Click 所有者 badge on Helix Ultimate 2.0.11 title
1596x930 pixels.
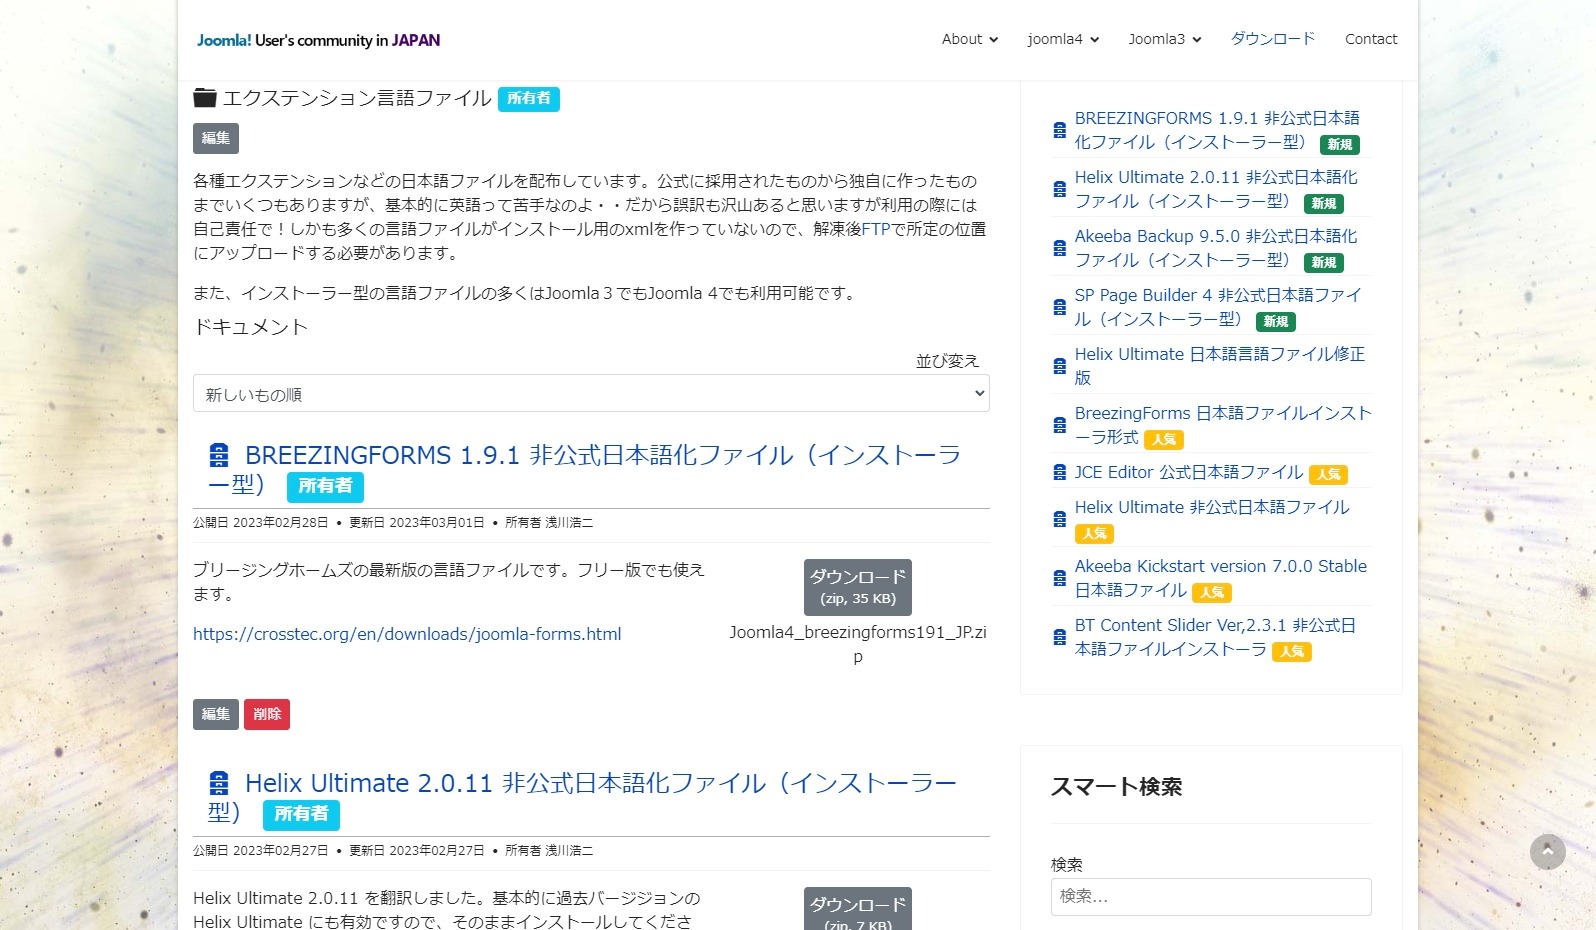[x=301, y=814]
